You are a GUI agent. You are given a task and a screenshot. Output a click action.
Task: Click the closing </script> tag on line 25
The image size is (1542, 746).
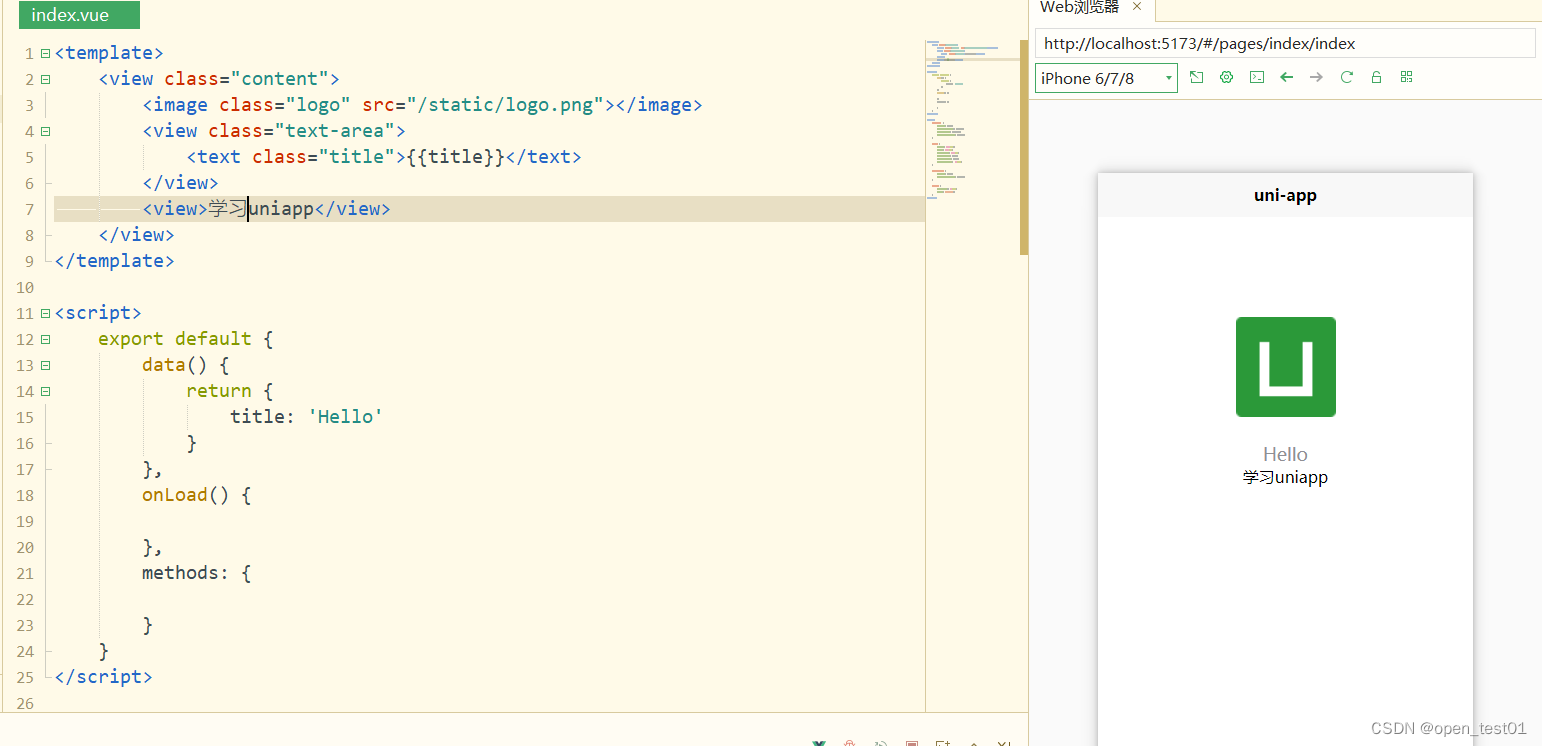(103, 677)
